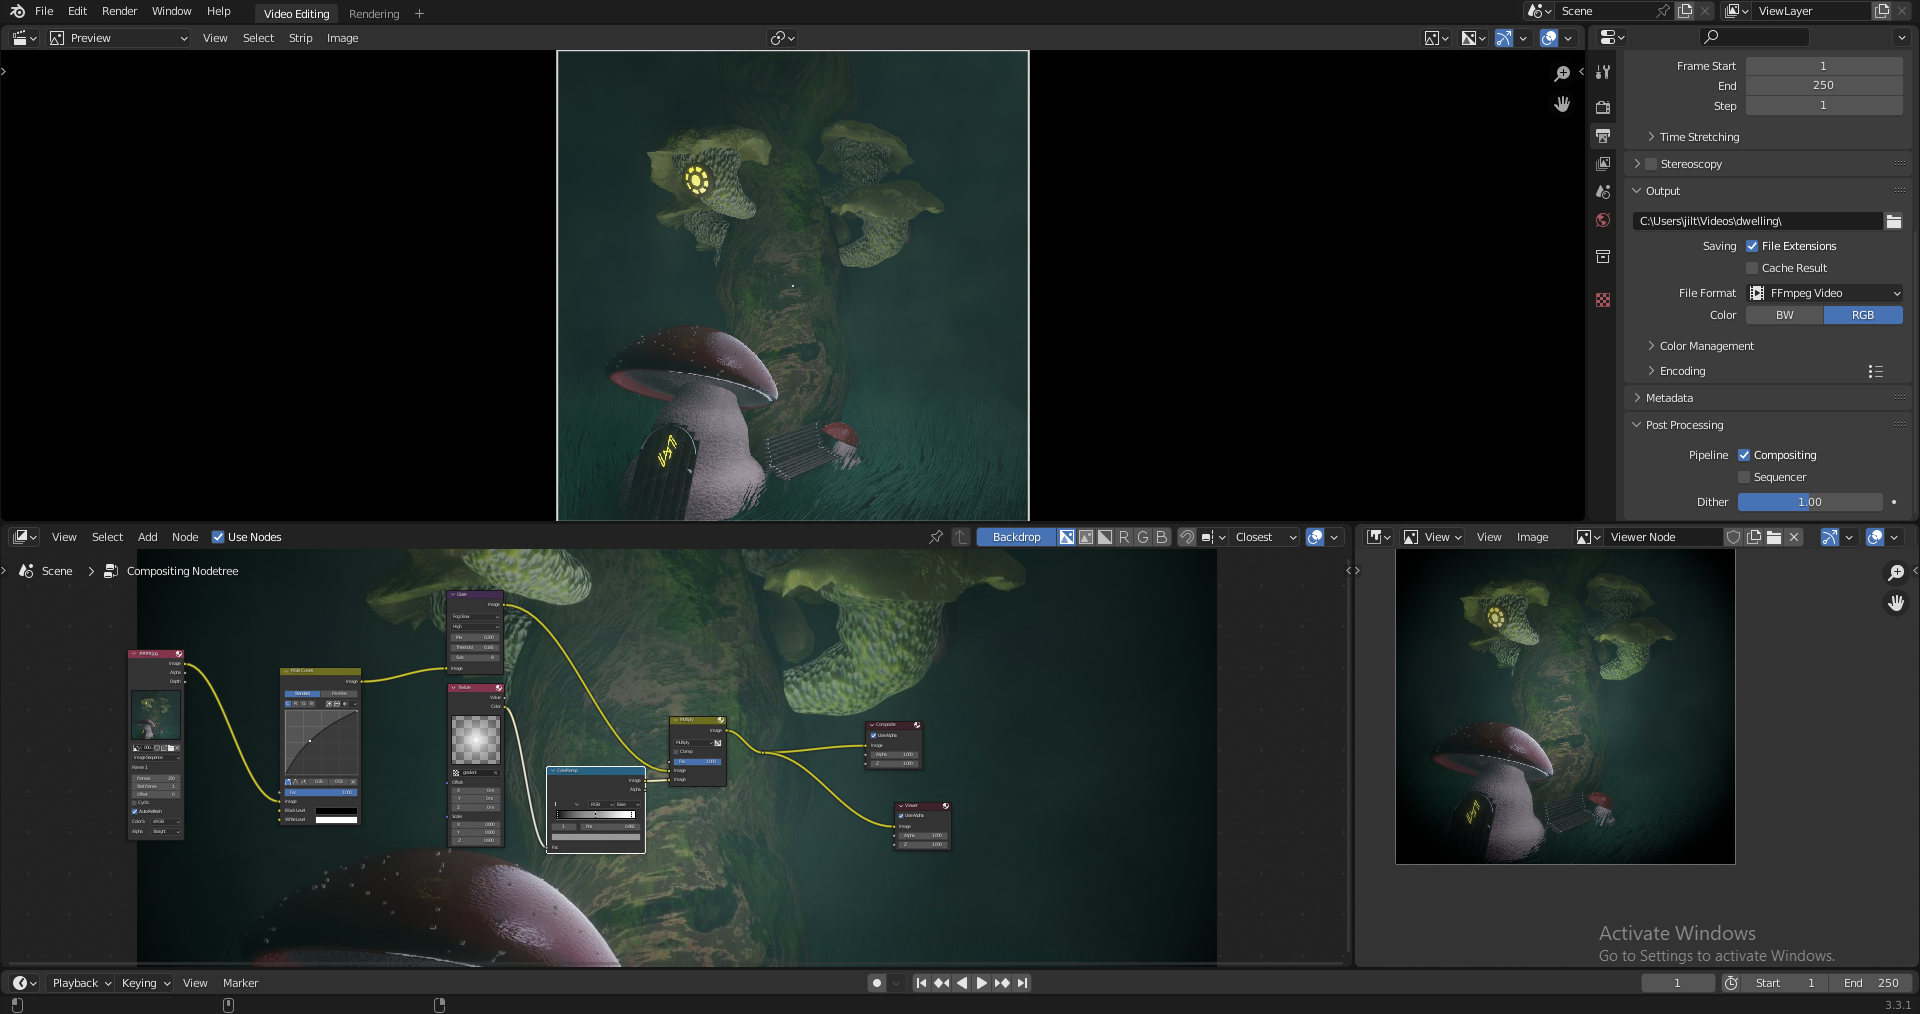
Task: Open the File Format FFmpeg Video dropdown
Action: tap(1825, 293)
